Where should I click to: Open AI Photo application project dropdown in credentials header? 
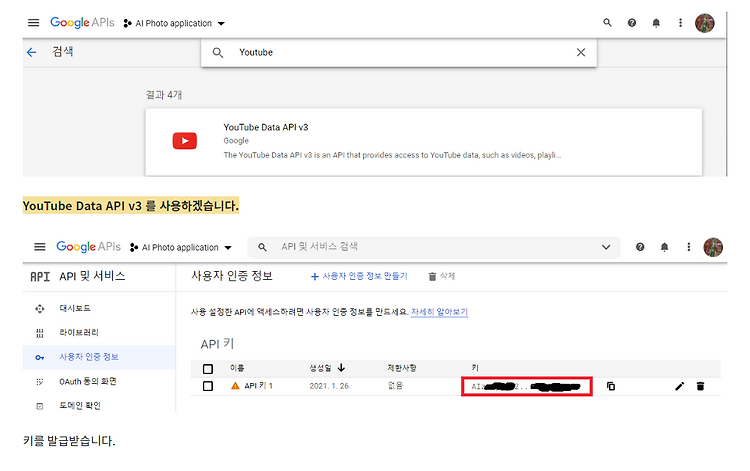click(181, 247)
